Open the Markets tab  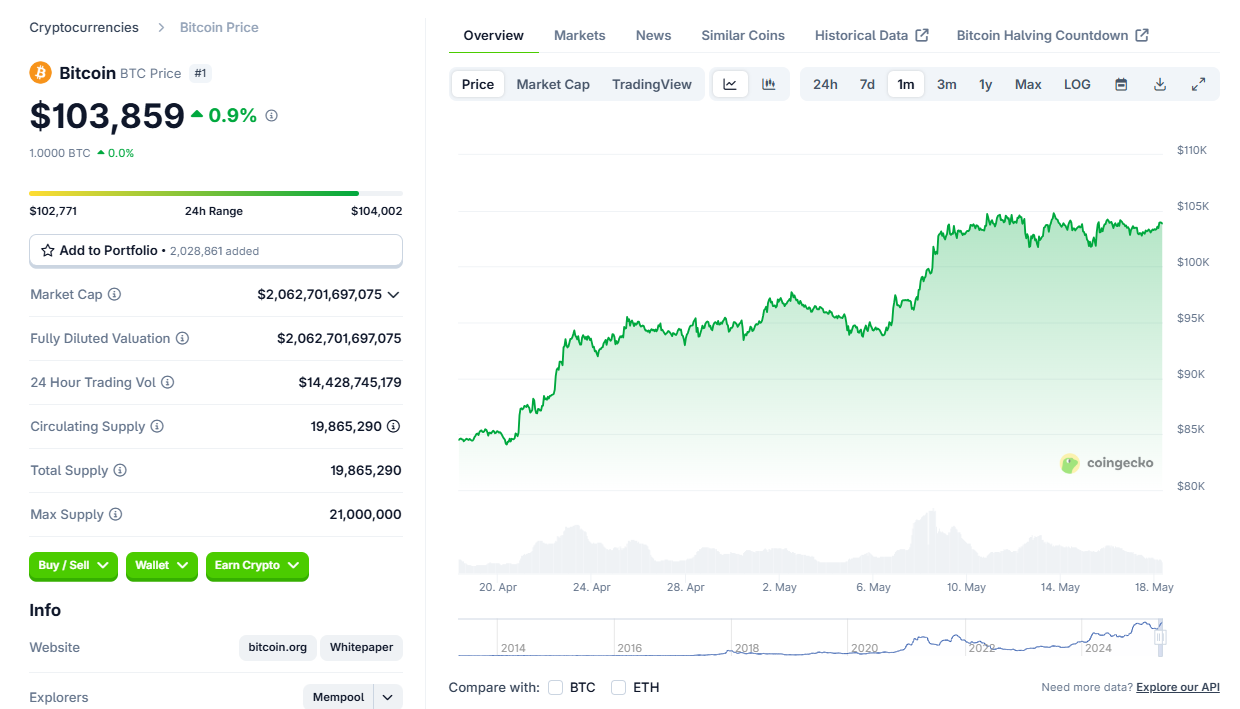click(x=580, y=36)
